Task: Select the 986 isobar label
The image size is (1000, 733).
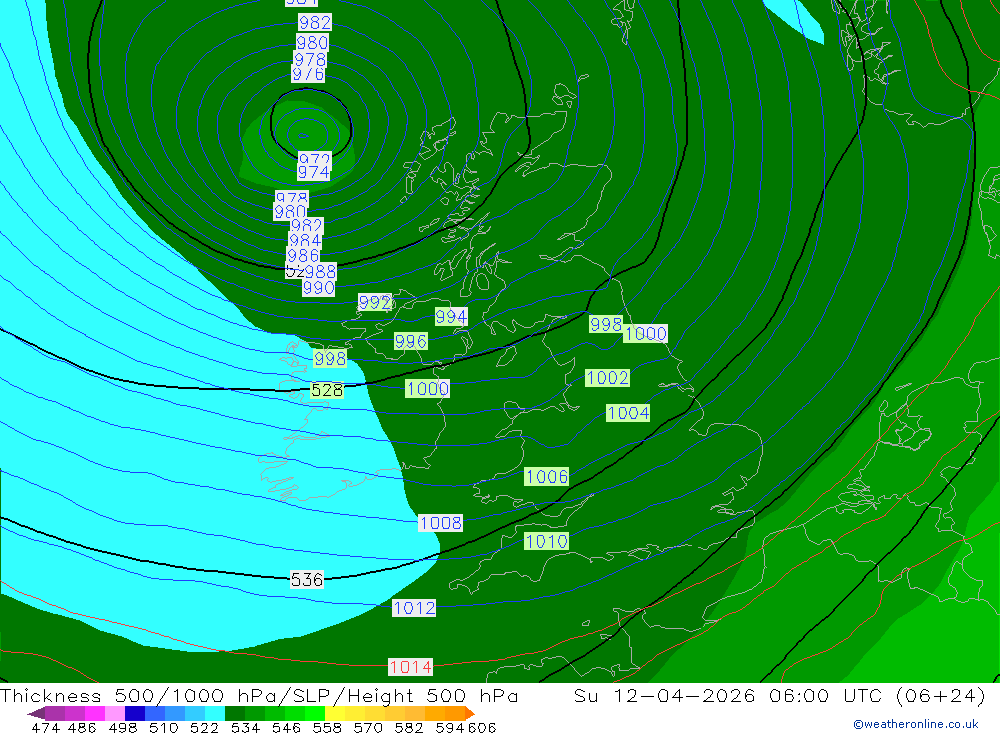Action: [x=303, y=256]
